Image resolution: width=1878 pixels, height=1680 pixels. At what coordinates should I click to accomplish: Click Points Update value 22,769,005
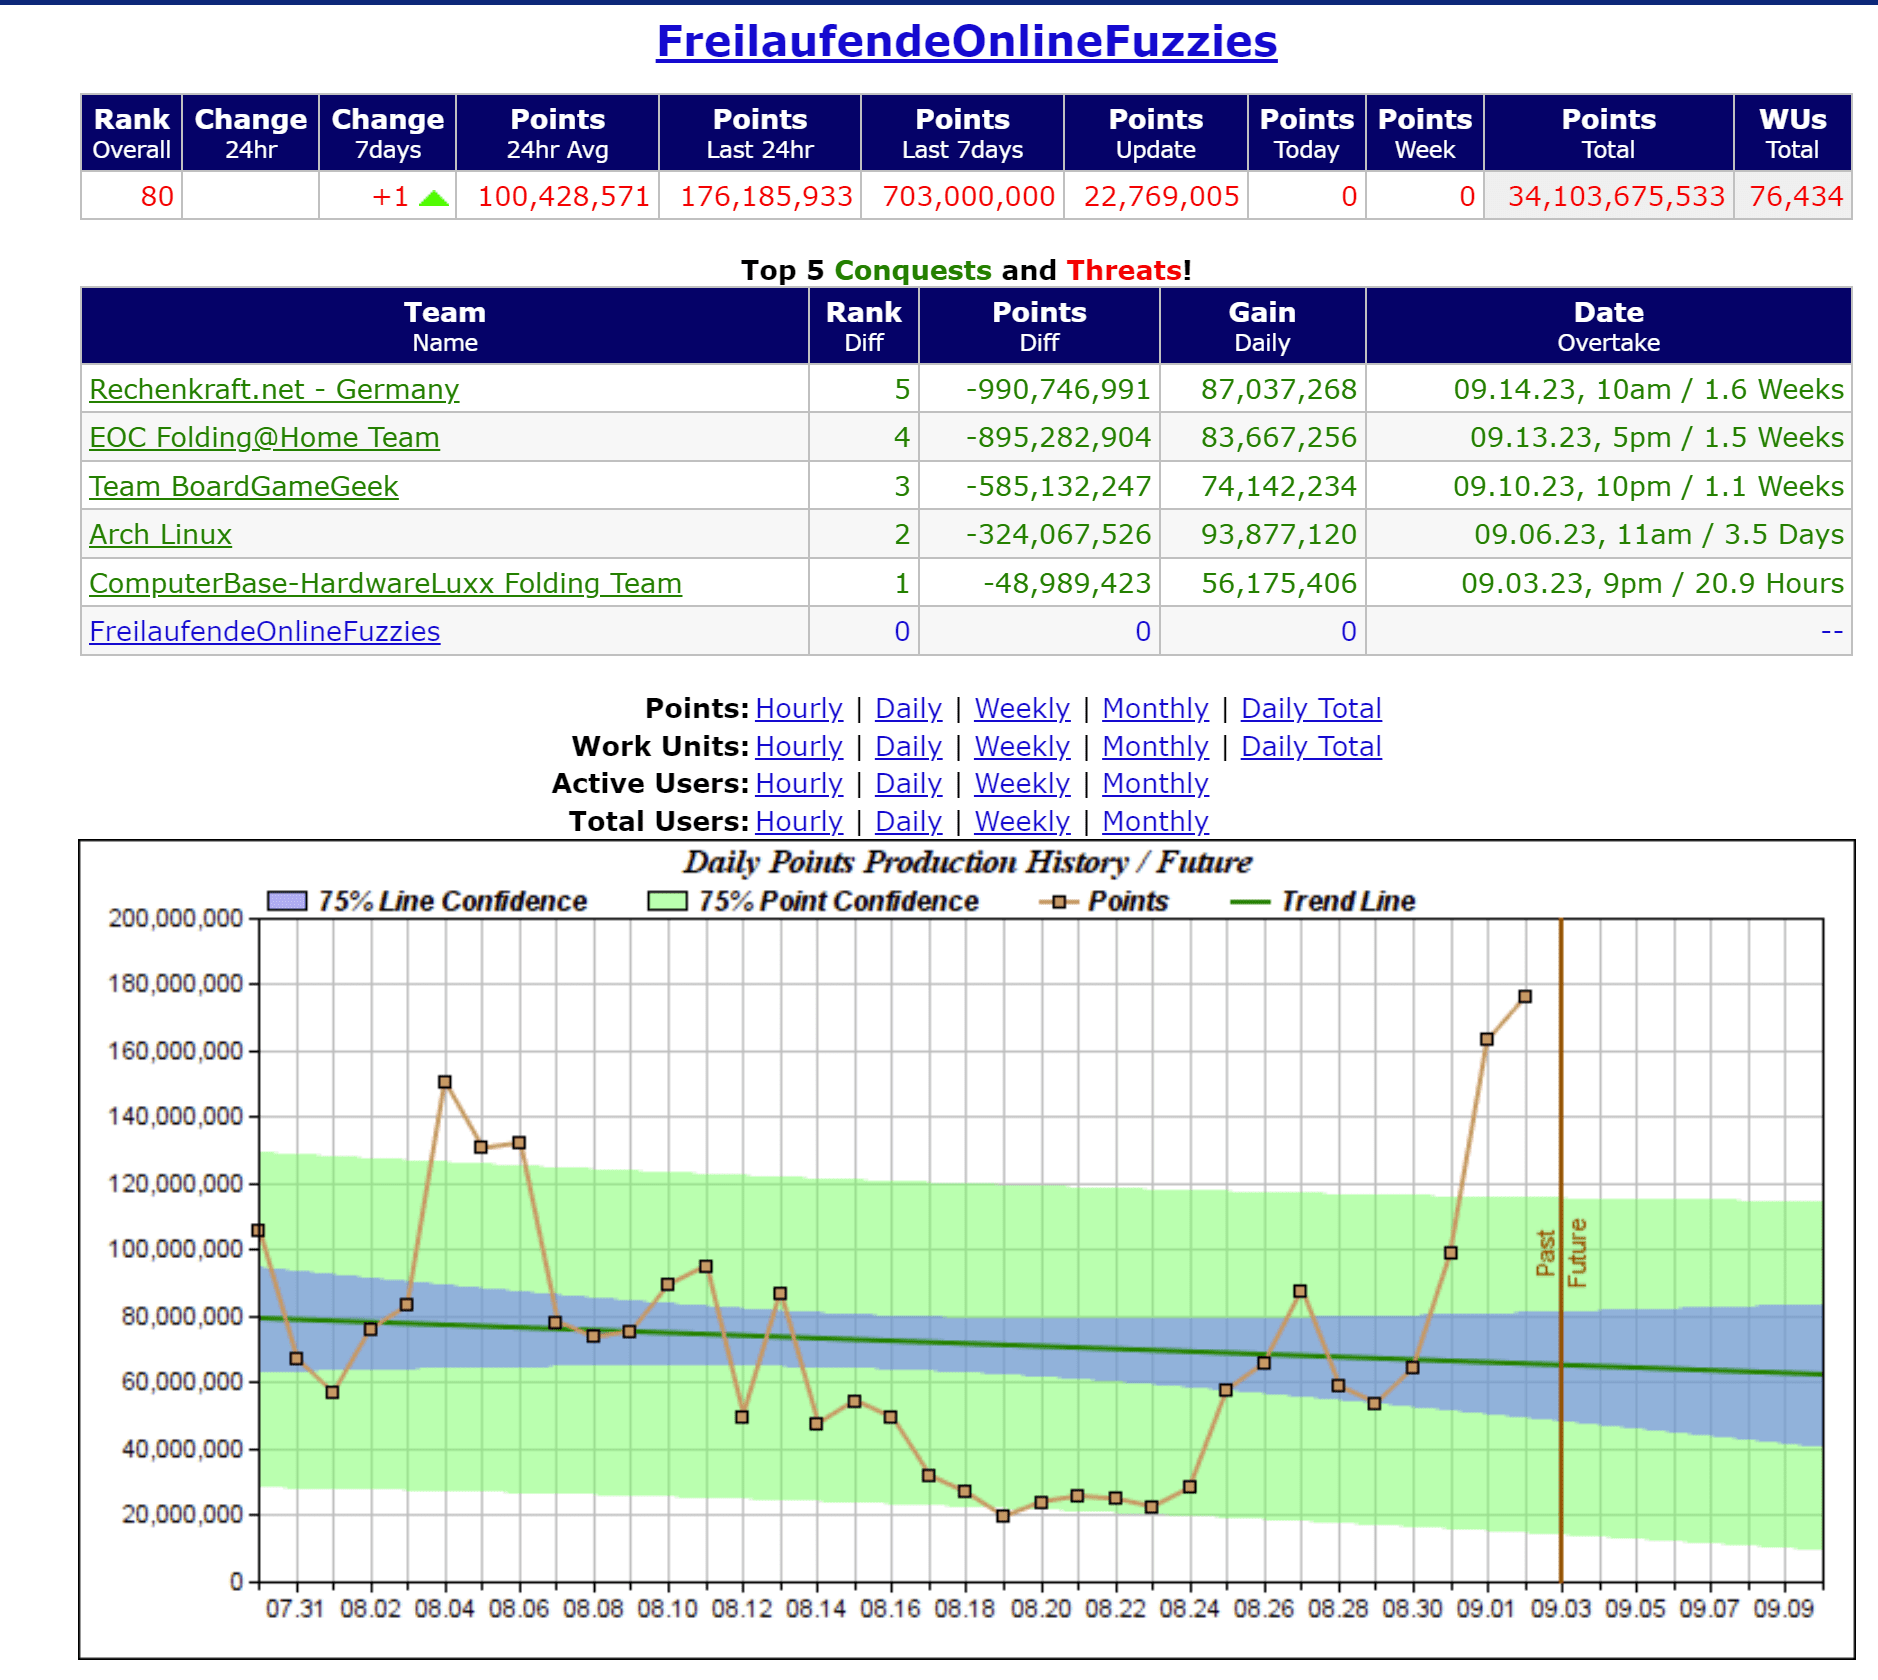1162,196
